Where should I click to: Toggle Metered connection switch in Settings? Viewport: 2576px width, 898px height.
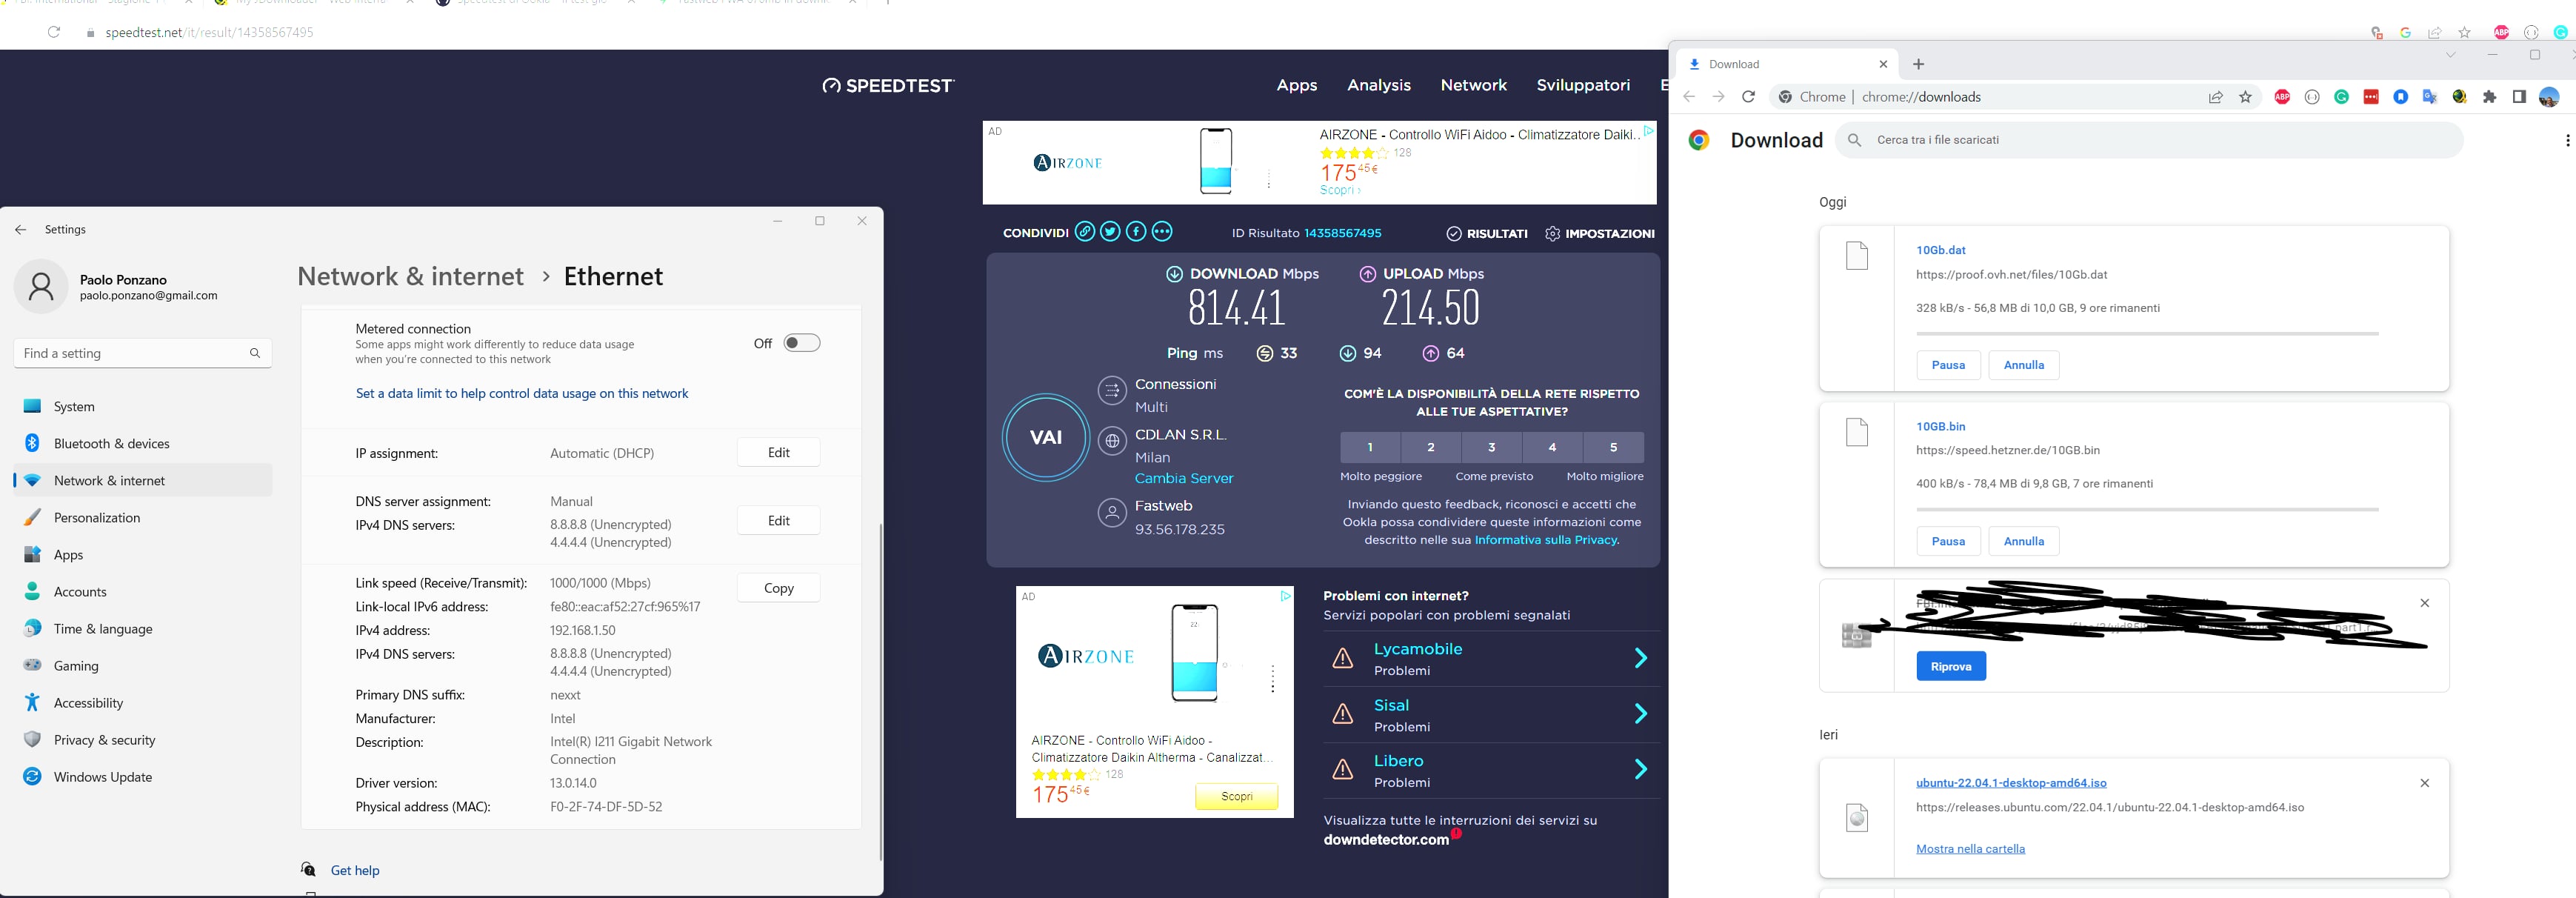coord(802,343)
